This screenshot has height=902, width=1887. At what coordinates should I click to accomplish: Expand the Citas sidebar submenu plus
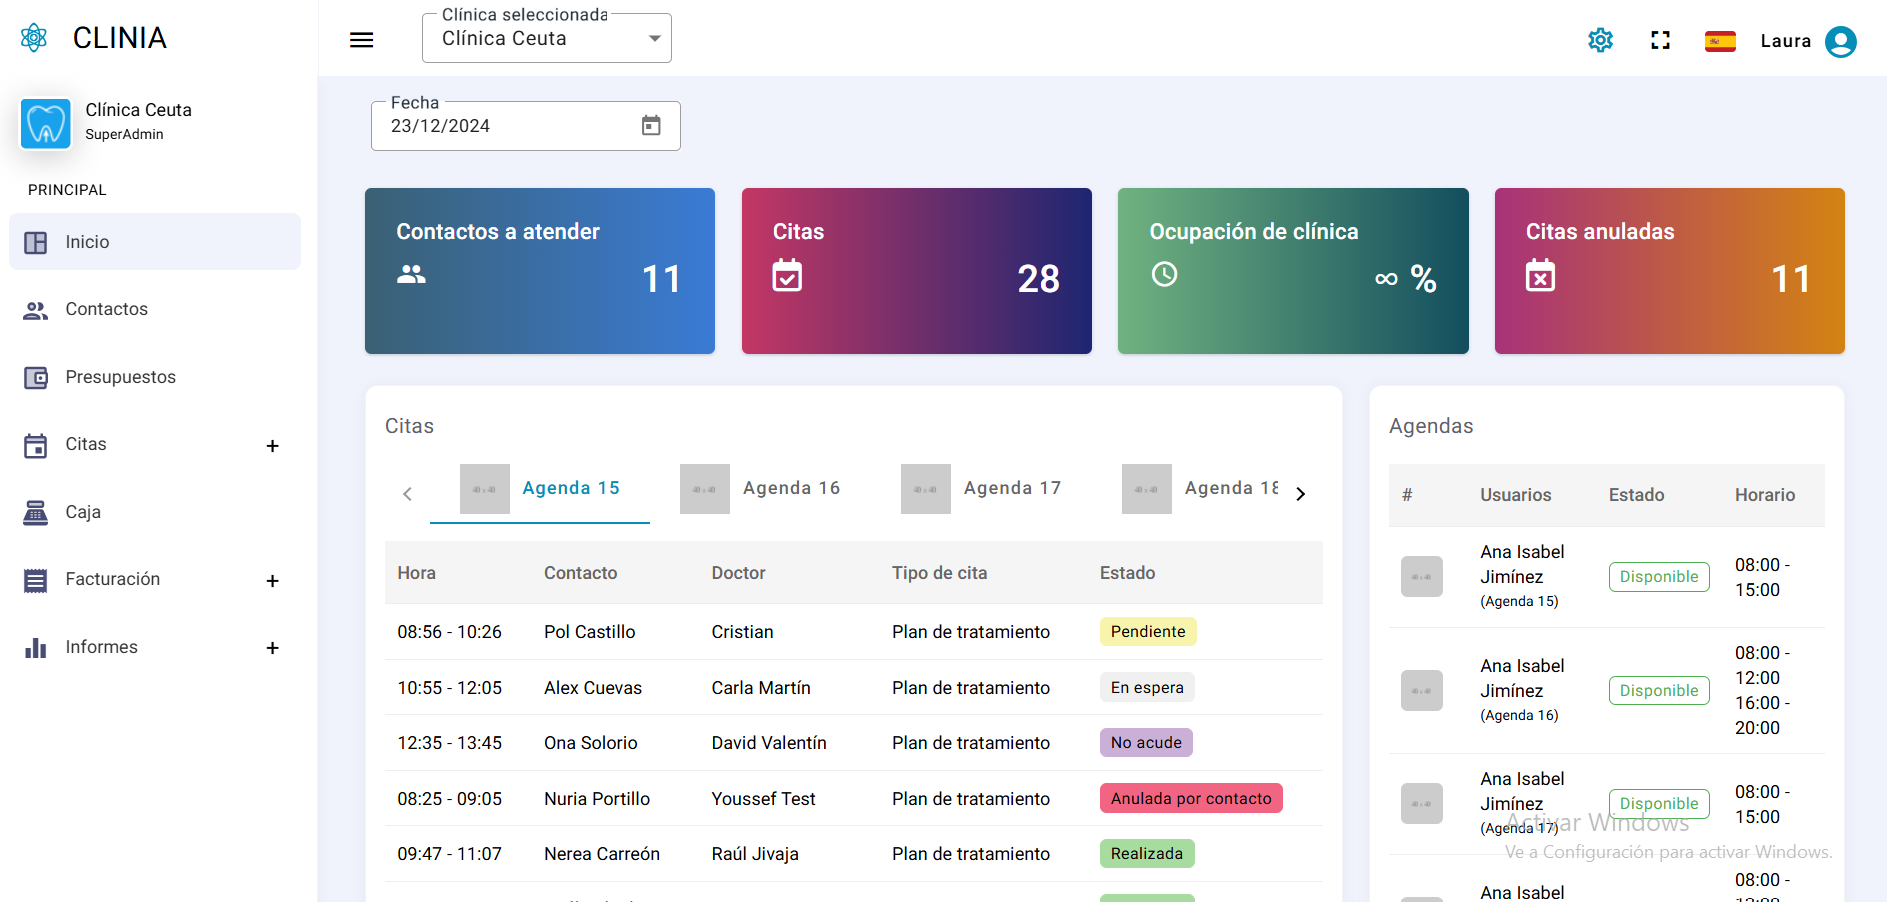coord(272,446)
